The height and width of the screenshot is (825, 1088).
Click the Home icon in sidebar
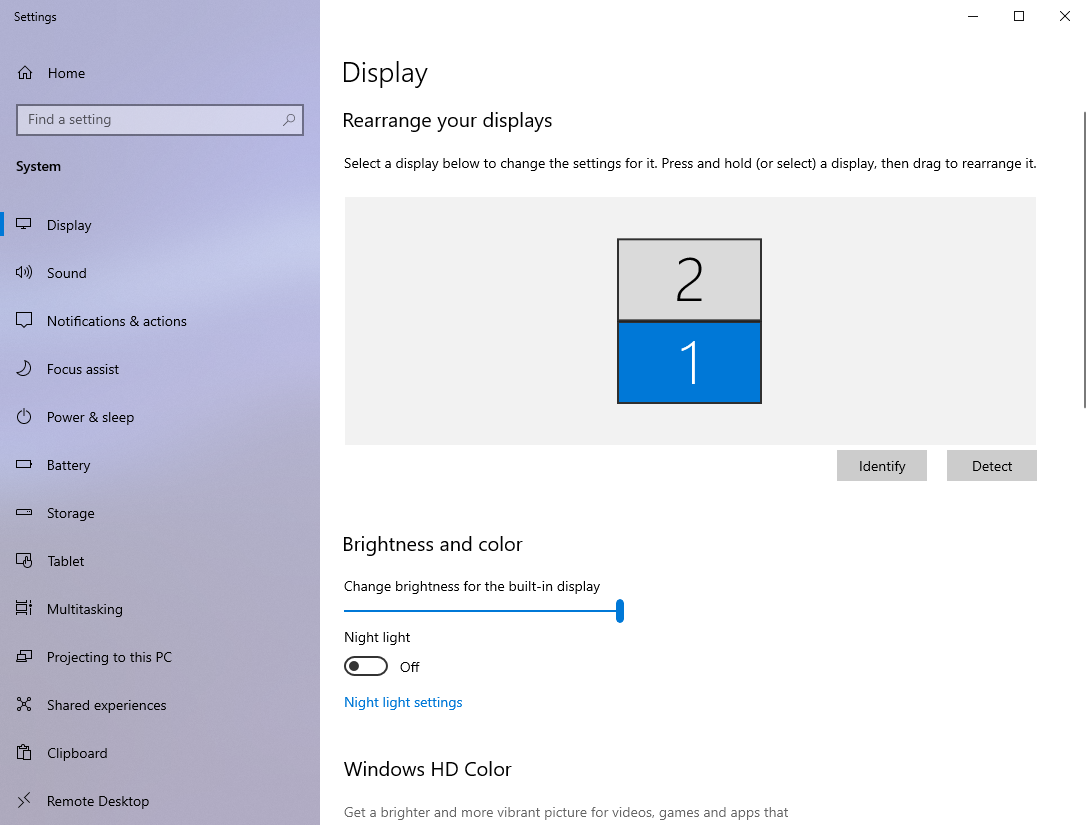click(x=25, y=73)
